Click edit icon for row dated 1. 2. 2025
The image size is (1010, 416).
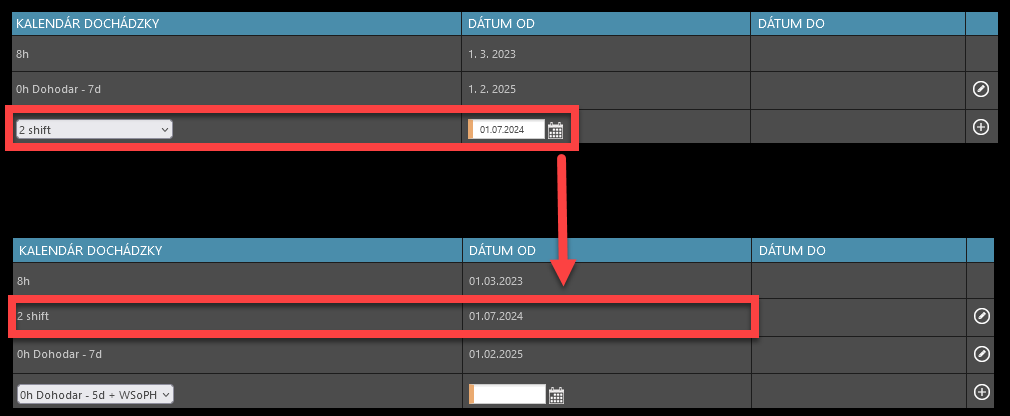click(x=981, y=90)
